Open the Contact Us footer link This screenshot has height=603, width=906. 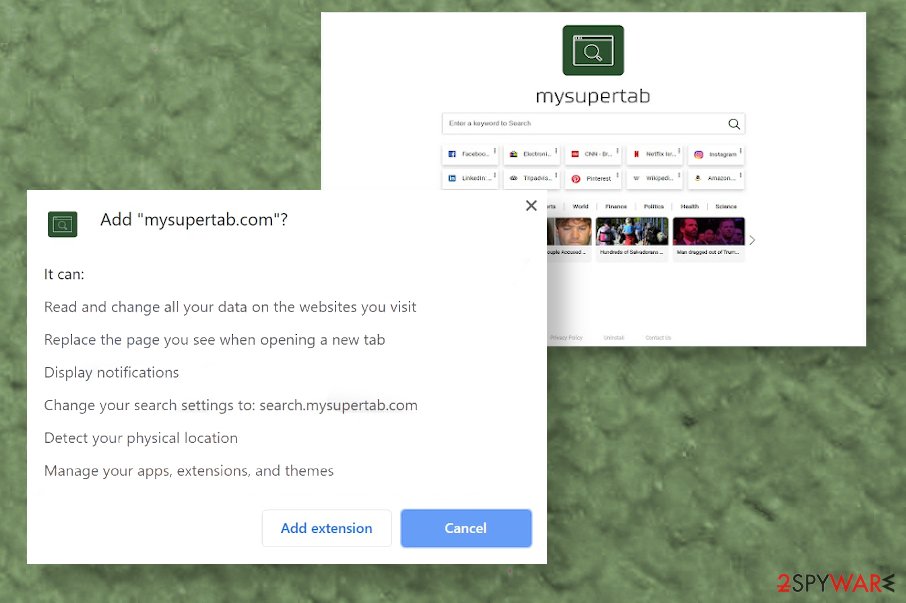[658, 337]
